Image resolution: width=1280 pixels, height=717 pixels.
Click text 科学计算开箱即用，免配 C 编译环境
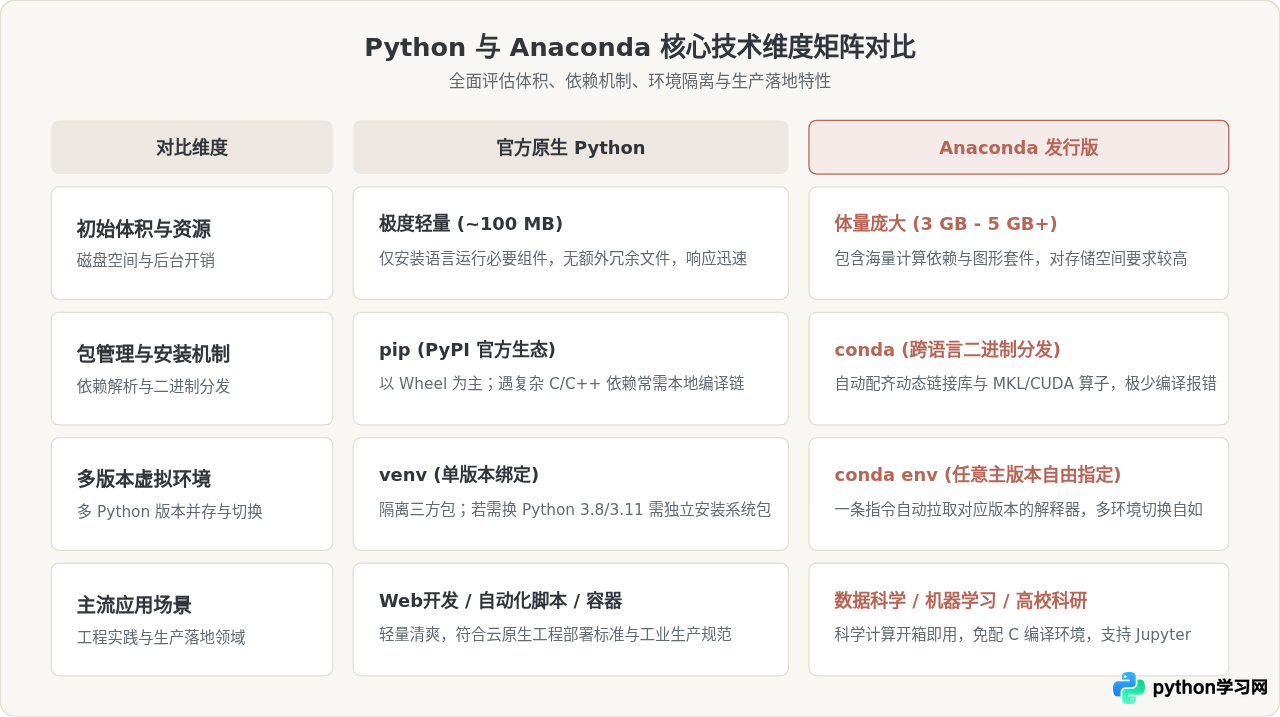(x=963, y=634)
